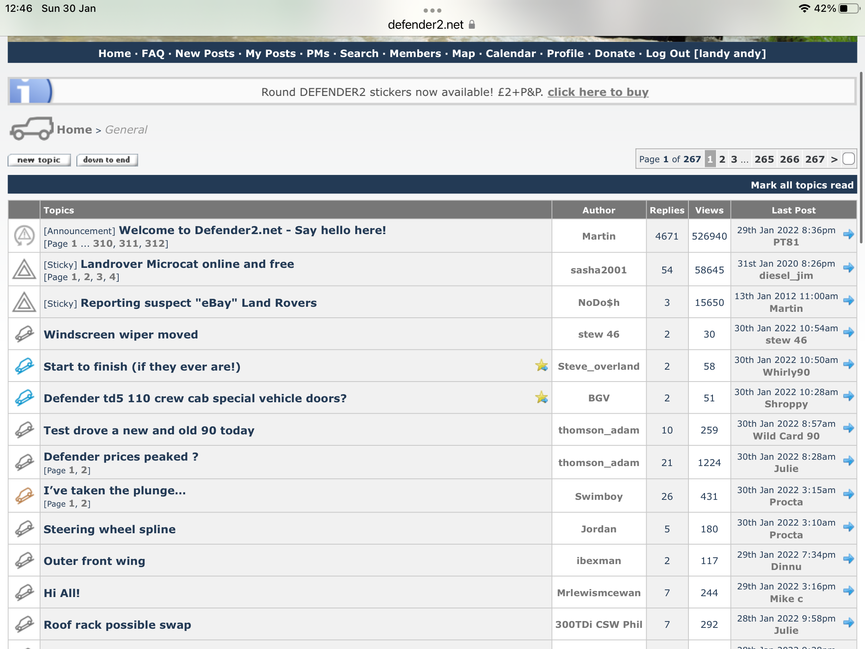Click the topic icon next to Windscreen wiper moved
865x649 pixels.
coord(24,334)
